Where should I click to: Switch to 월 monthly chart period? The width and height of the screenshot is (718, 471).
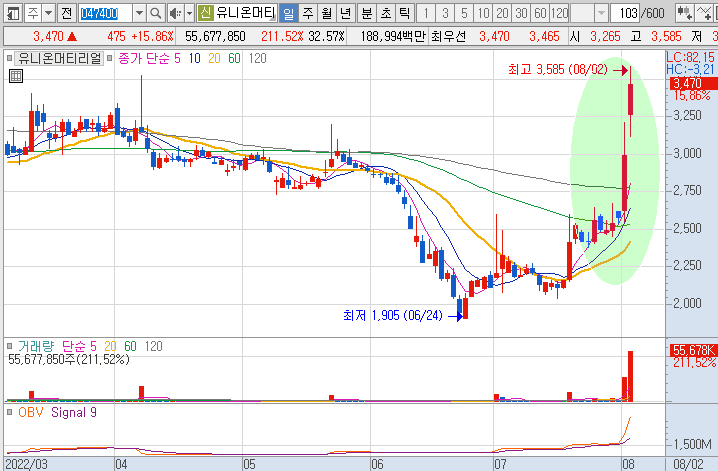(x=326, y=13)
